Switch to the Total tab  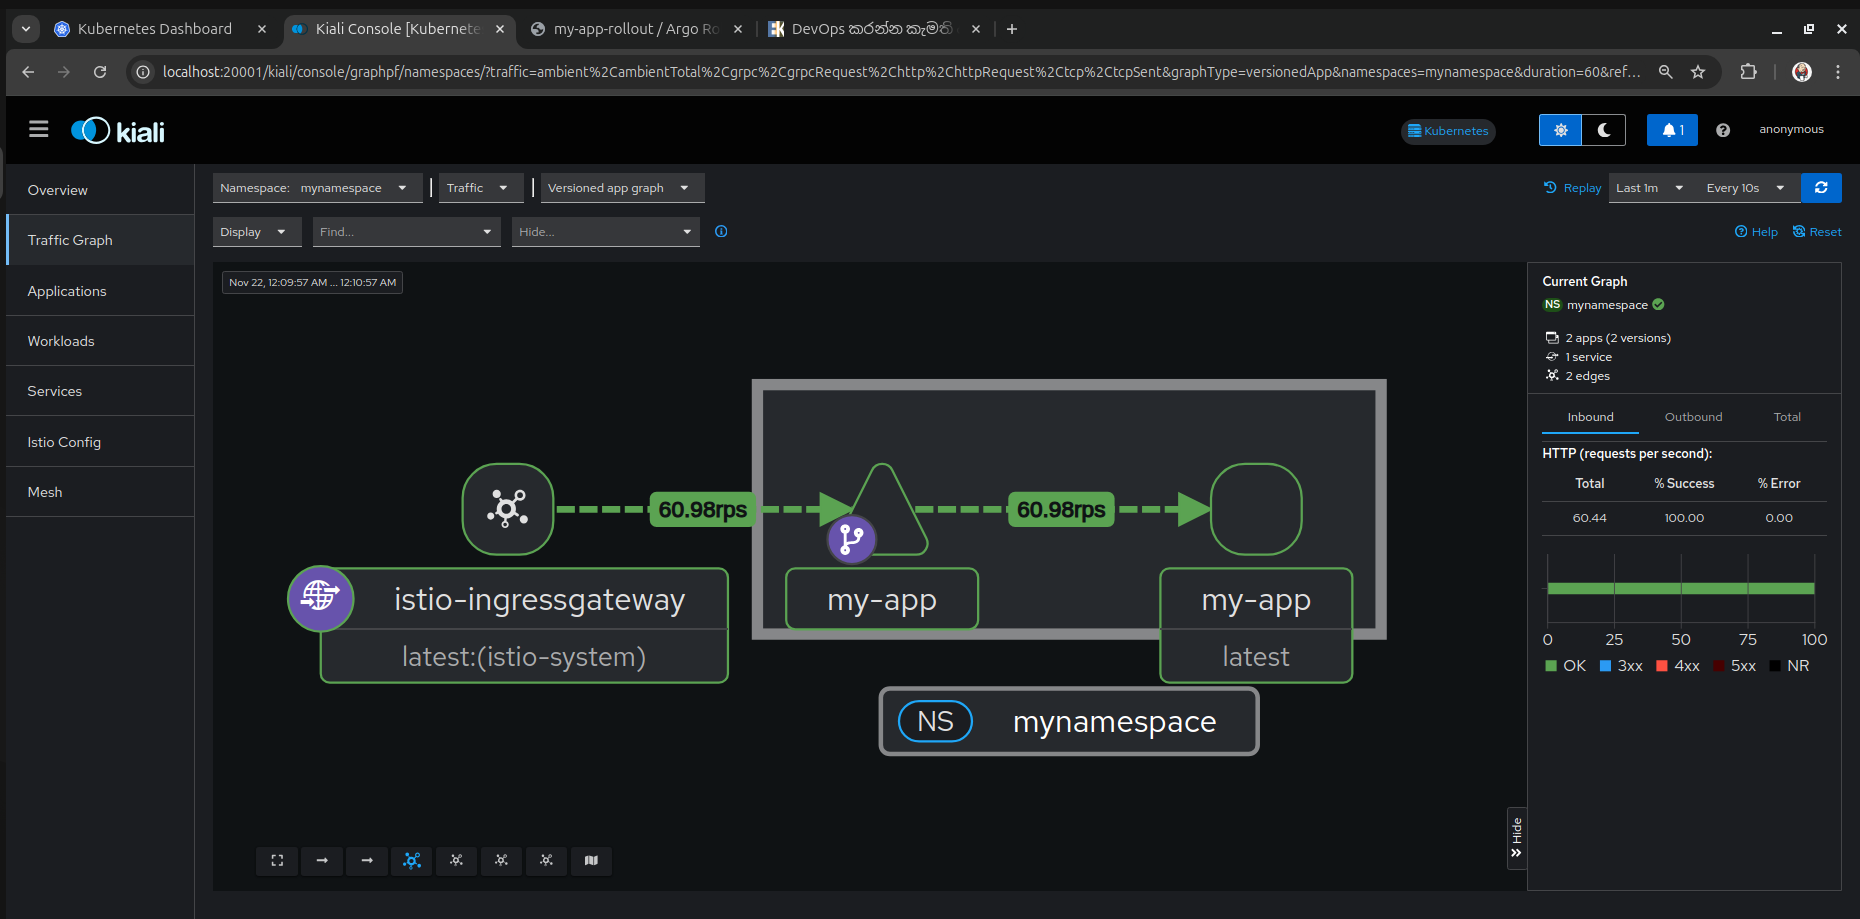point(1787,417)
